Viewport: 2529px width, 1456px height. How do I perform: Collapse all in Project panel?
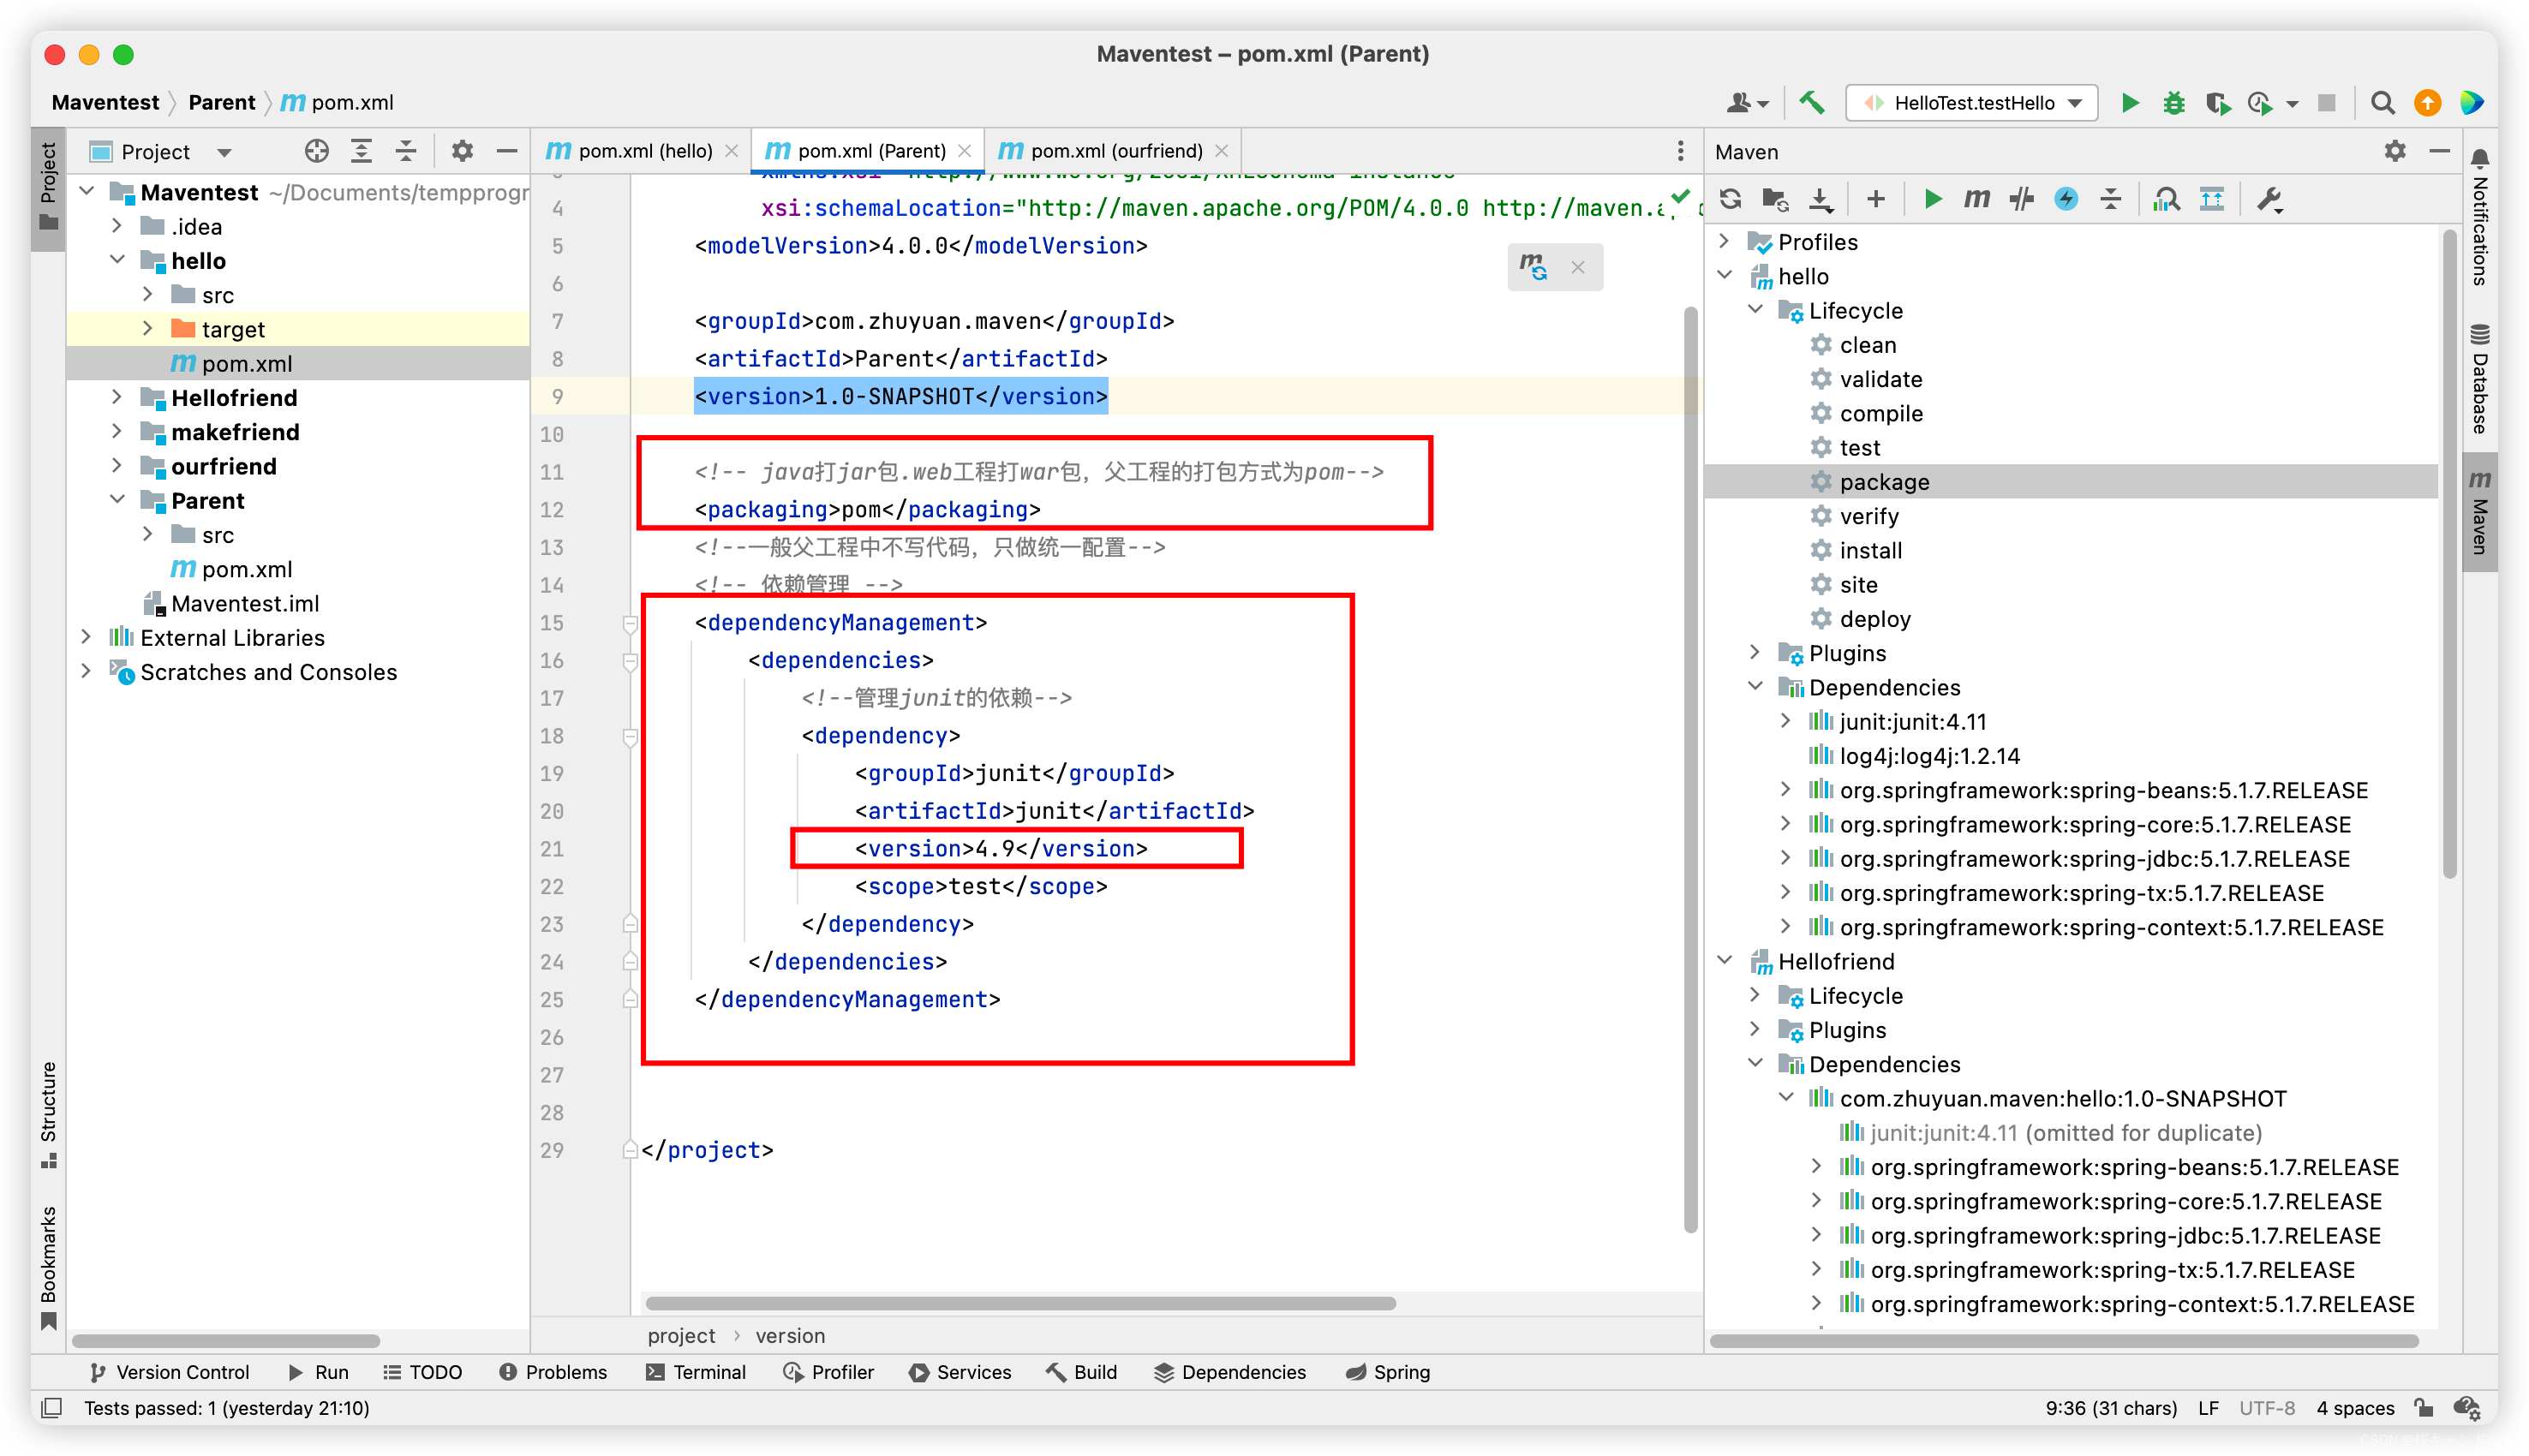pos(406,151)
